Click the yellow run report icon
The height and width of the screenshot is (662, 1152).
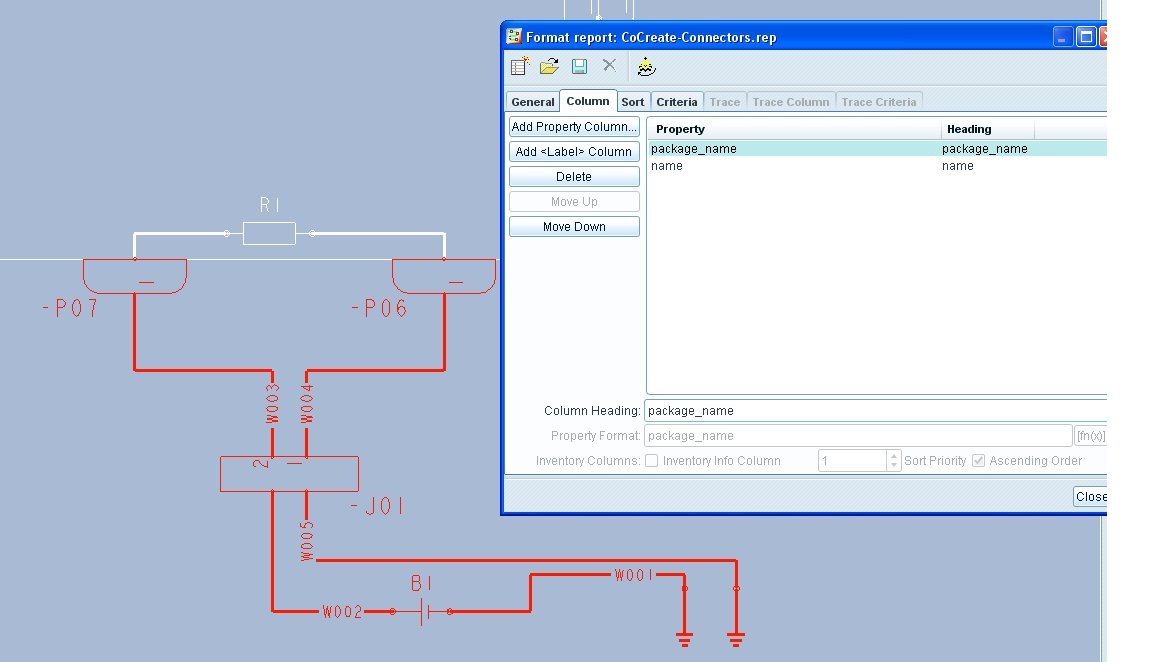click(x=646, y=67)
